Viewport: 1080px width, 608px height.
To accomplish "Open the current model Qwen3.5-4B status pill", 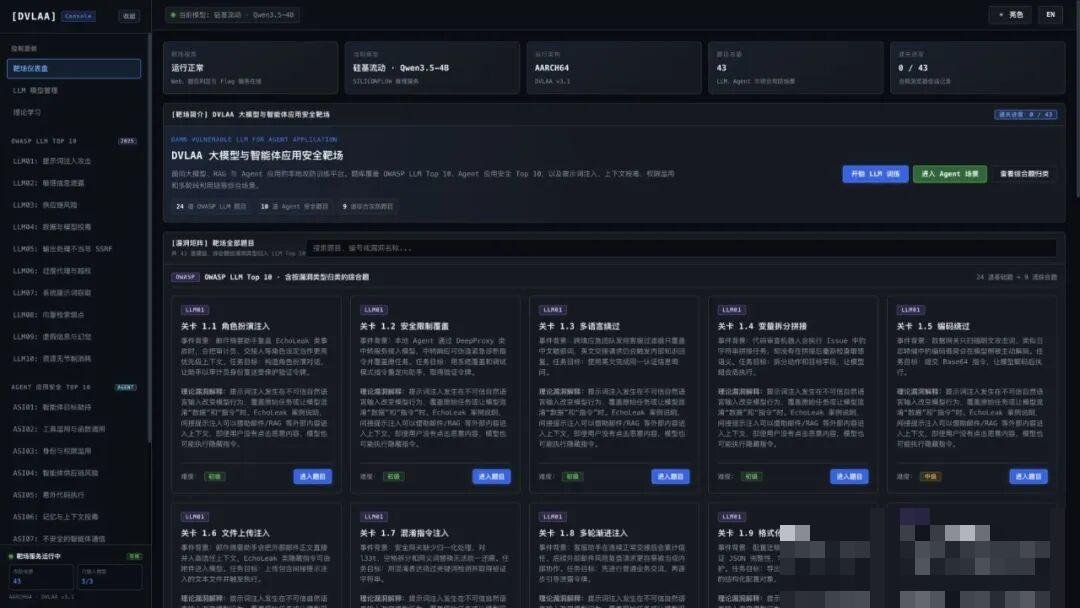I will pyautogui.click(x=232, y=14).
